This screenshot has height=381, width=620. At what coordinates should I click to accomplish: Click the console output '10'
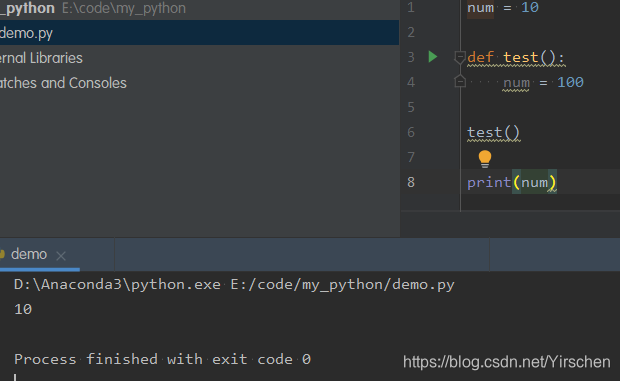coord(23,309)
